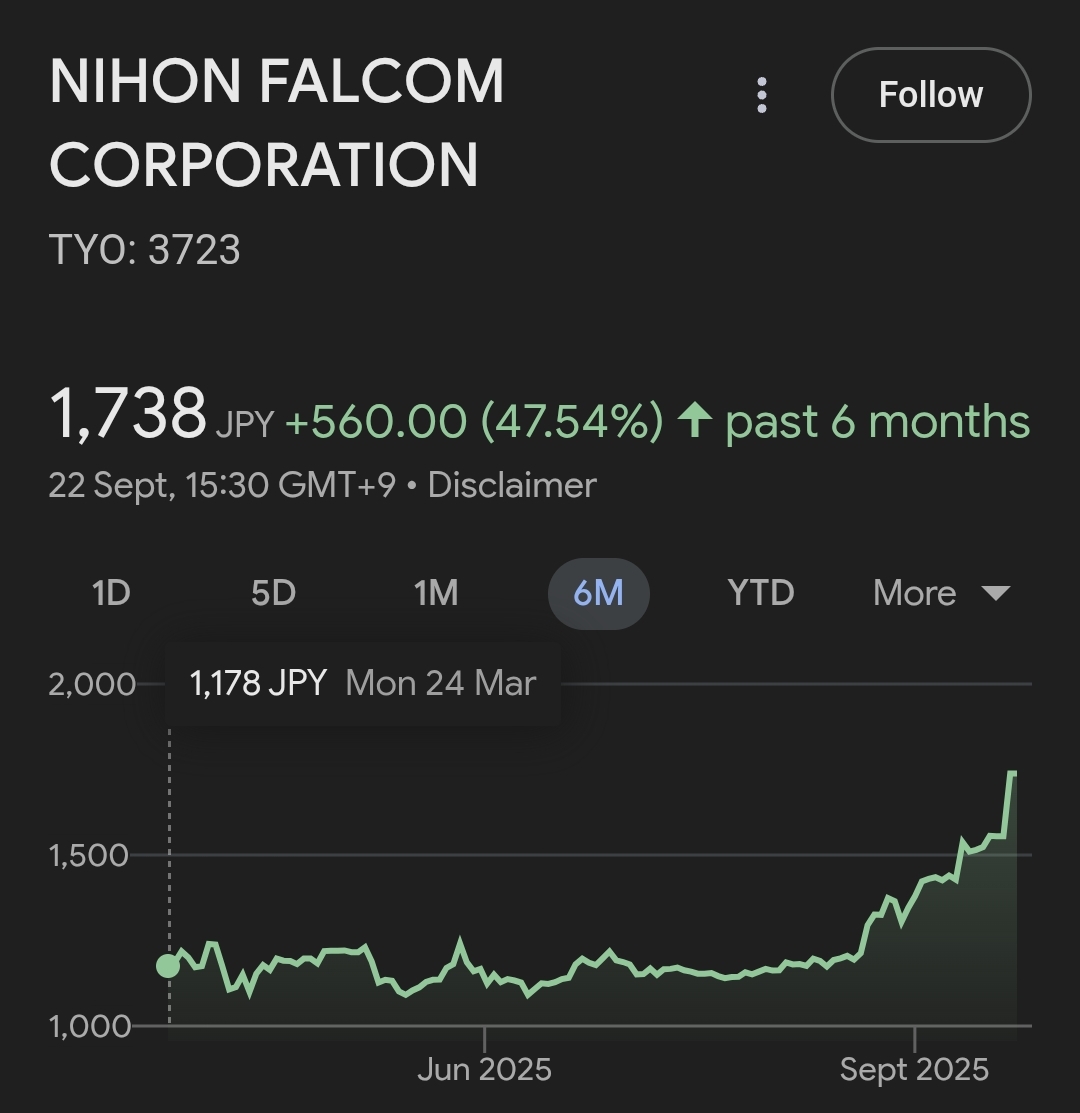Select the 1D time range tab
Image resolution: width=1080 pixels, height=1113 pixels.
click(x=111, y=593)
